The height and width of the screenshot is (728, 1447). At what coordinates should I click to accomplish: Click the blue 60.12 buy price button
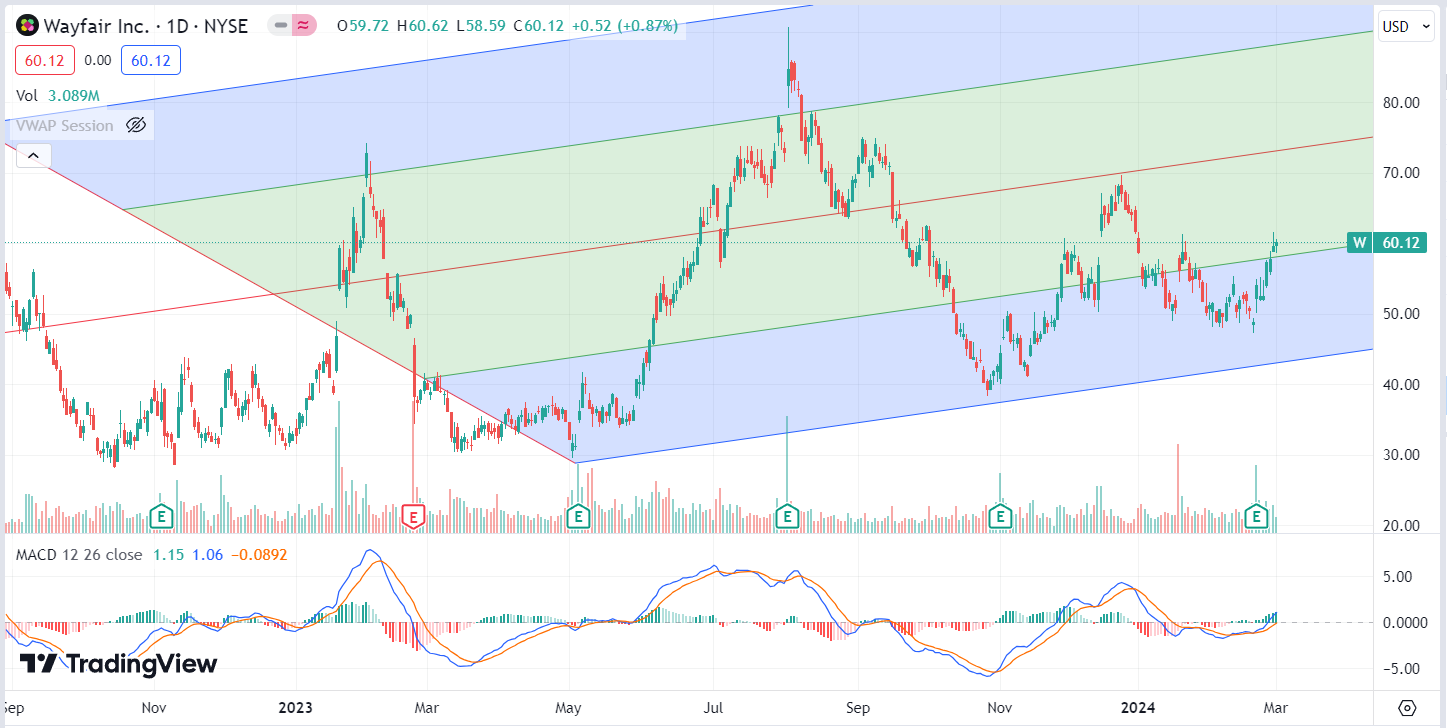[151, 61]
